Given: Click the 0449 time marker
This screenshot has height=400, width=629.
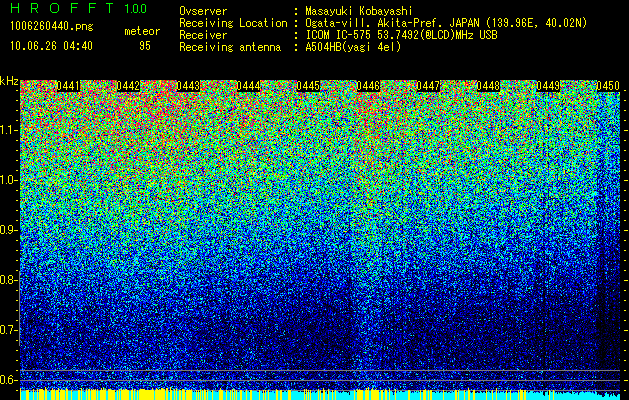Looking at the screenshot, I should [548, 86].
